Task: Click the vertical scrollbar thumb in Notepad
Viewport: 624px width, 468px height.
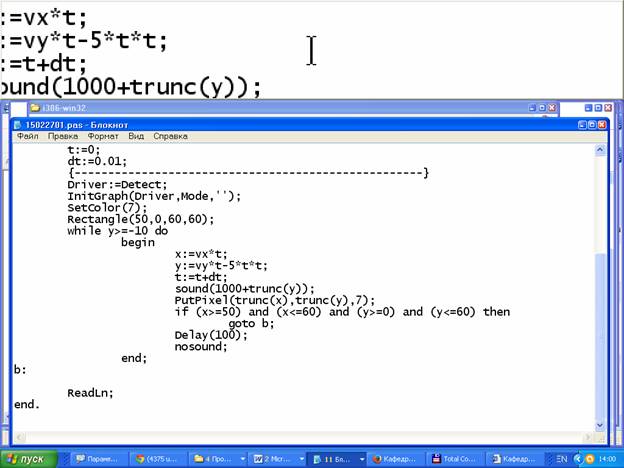Action: coord(600,336)
